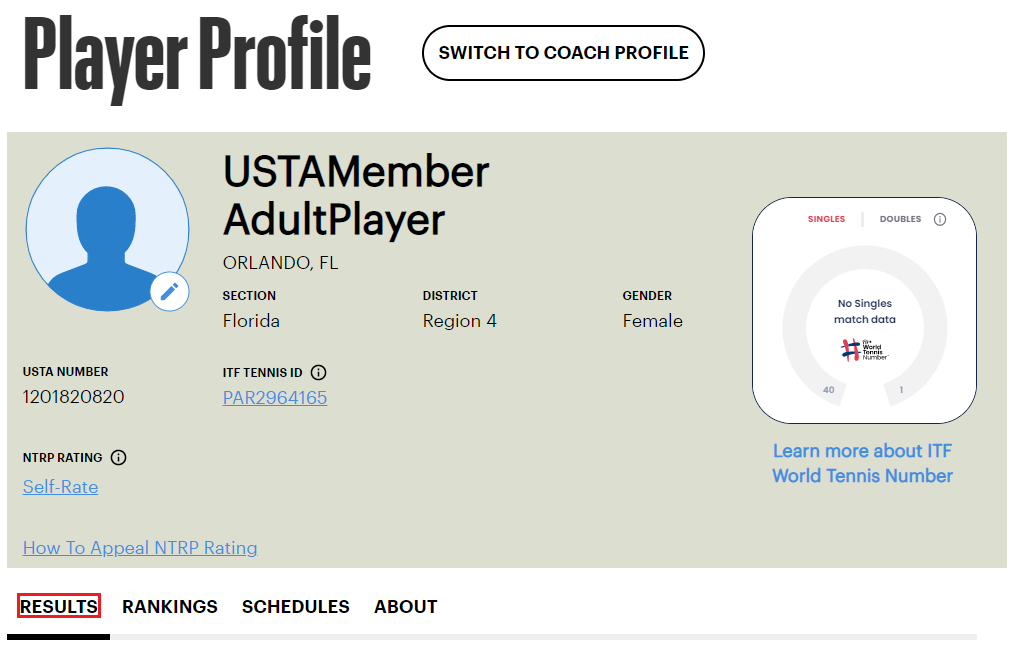Viewport: 1017px width, 657px height.
Task: Click the info icon beside DOUBLES
Action: tap(938, 219)
